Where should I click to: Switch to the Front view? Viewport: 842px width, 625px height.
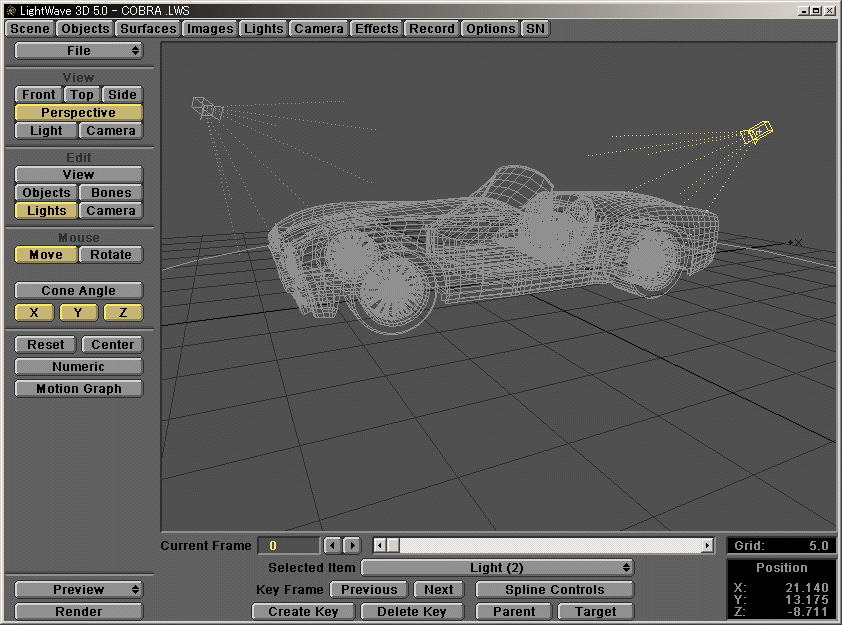(x=37, y=94)
